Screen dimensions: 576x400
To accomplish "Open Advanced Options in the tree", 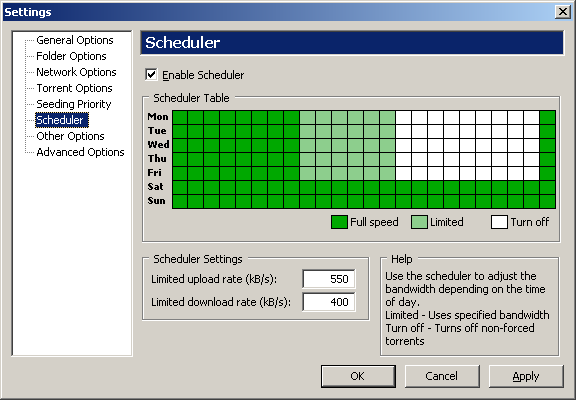I will 80,152.
